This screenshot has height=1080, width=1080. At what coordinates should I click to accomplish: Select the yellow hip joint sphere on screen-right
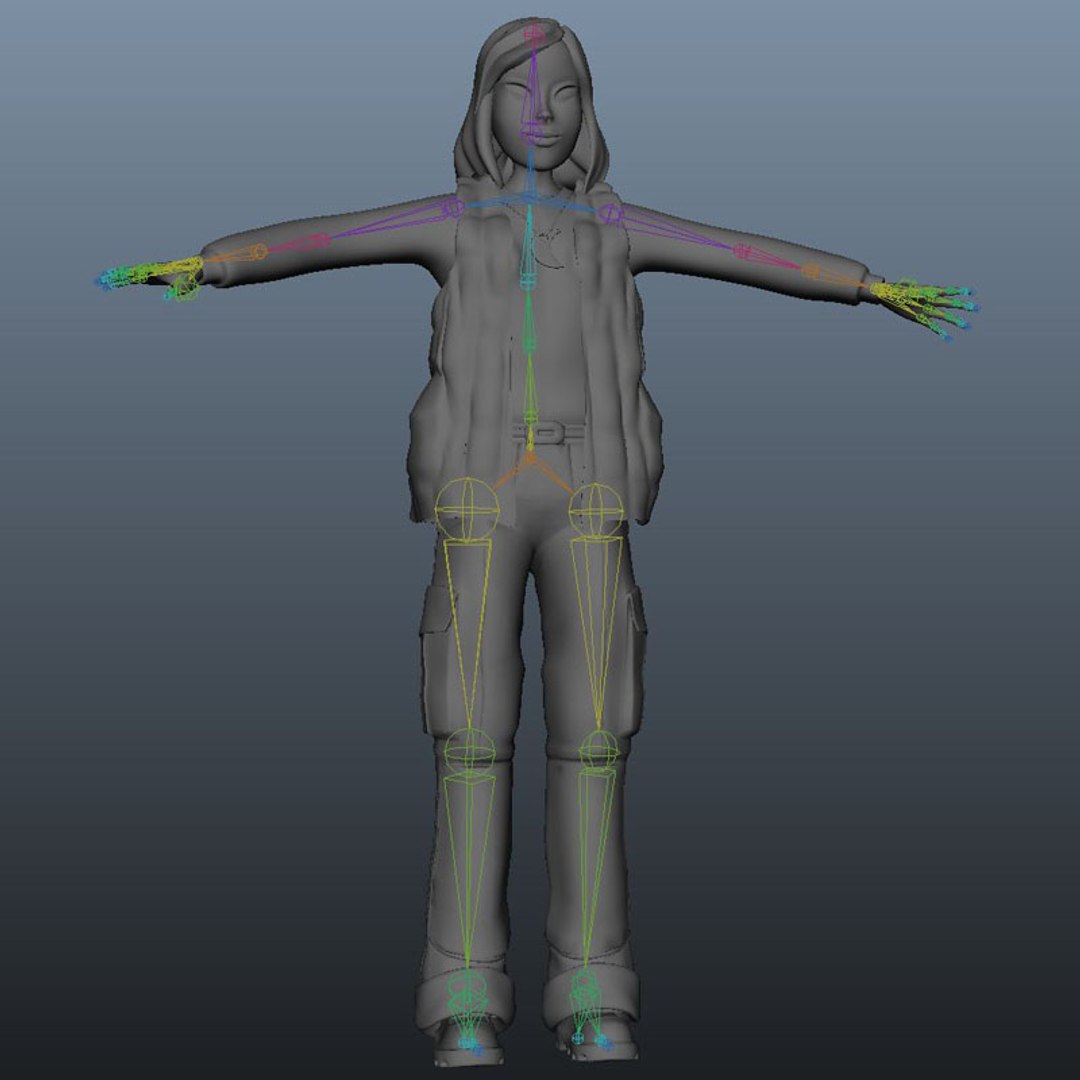[596, 510]
